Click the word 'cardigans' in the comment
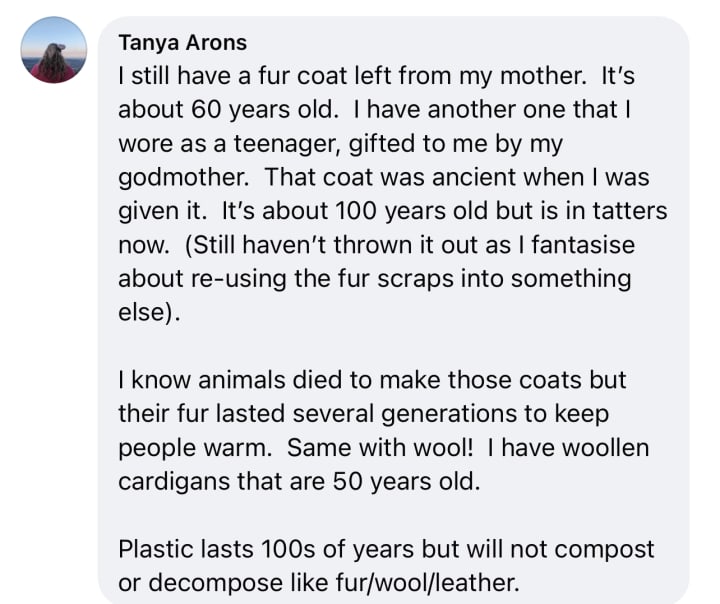 coord(174,482)
